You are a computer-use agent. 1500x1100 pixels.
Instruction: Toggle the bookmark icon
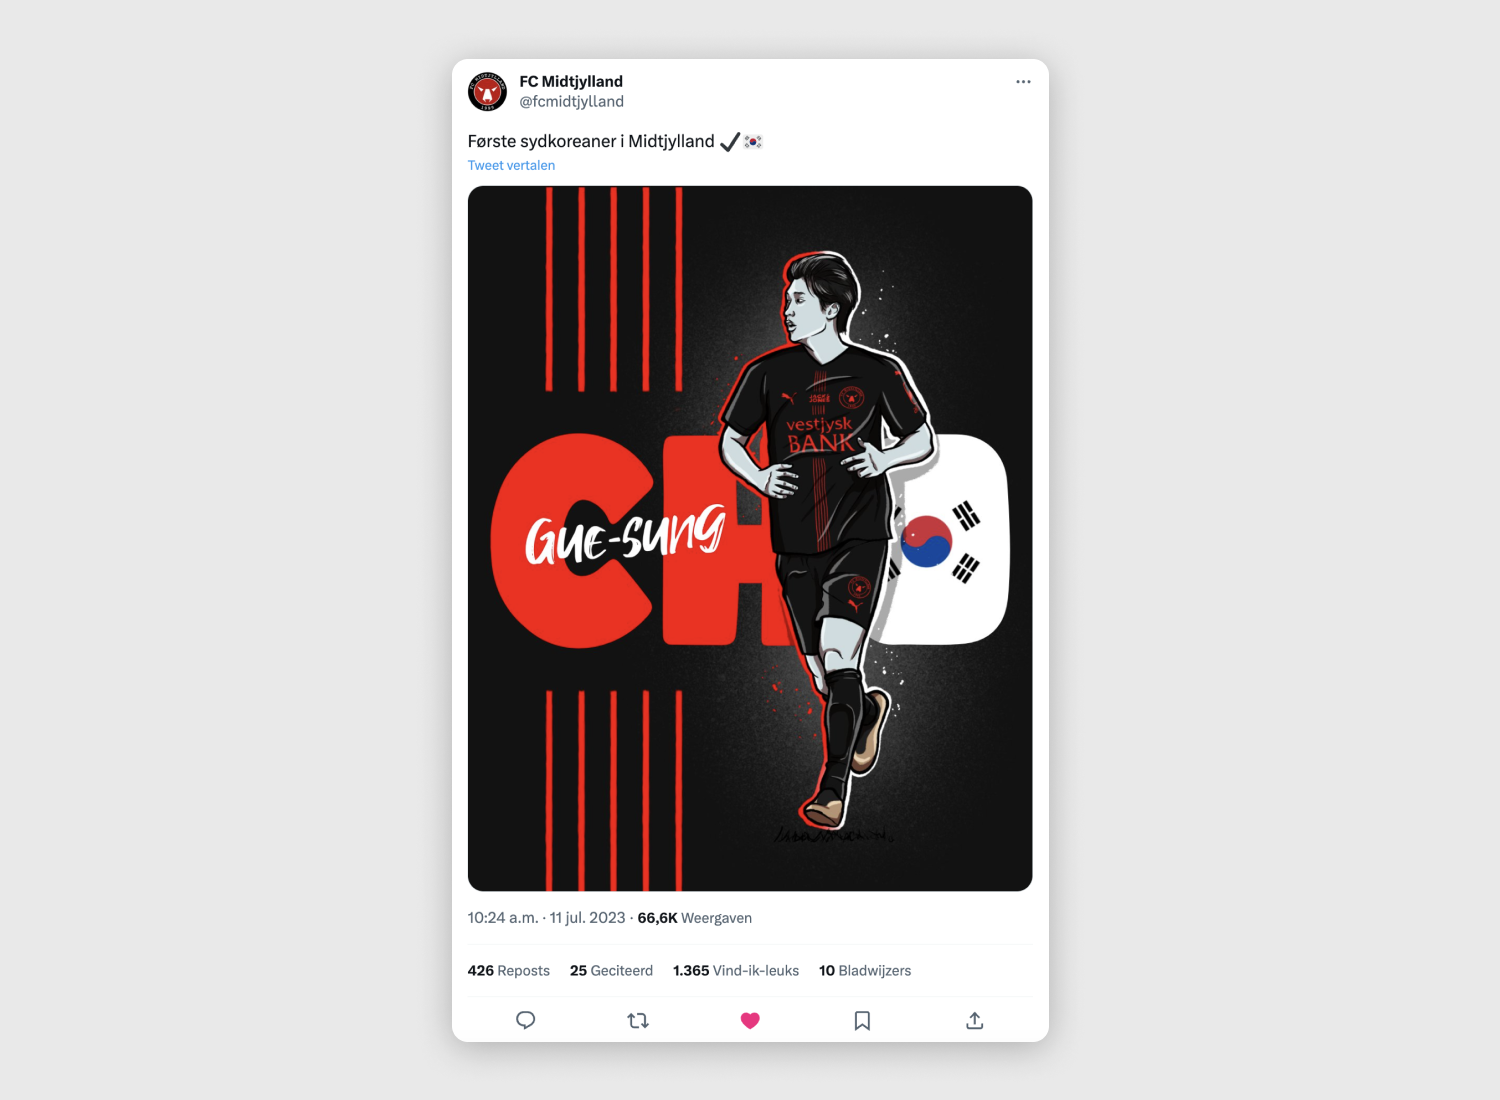862,1020
